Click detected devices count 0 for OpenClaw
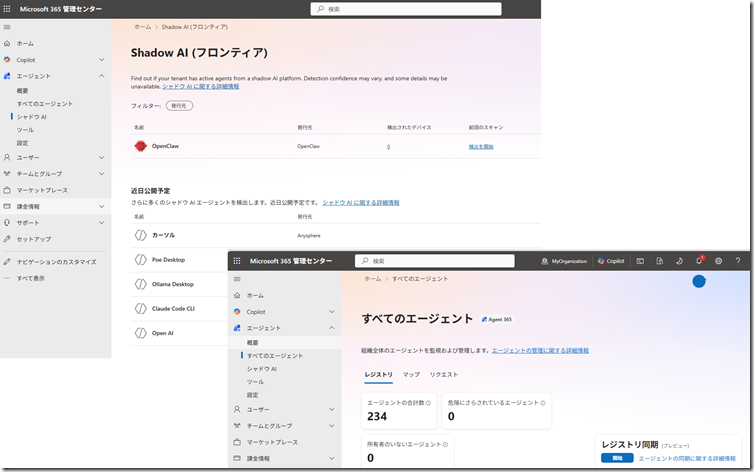Viewport: 754px width, 472px height. pos(389,147)
